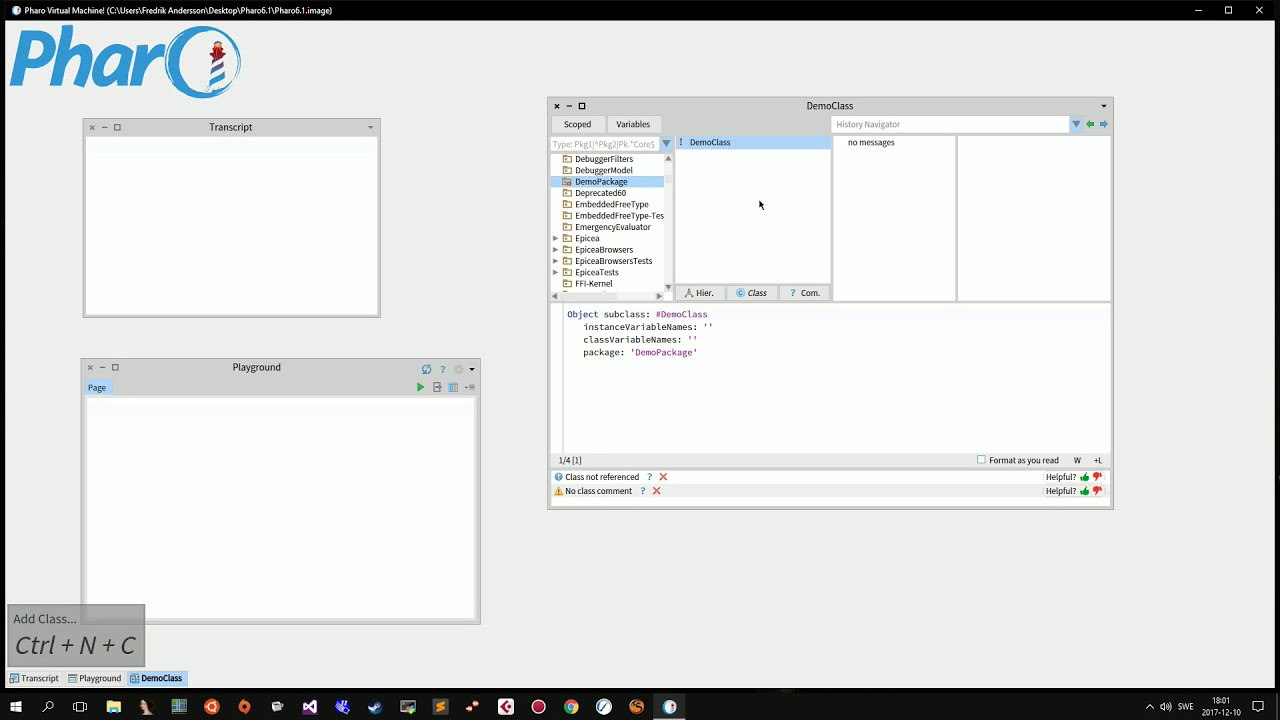Open the DemoClass window menu arrow
Screen dimensions: 1280x720
pyautogui.click(x=1104, y=106)
